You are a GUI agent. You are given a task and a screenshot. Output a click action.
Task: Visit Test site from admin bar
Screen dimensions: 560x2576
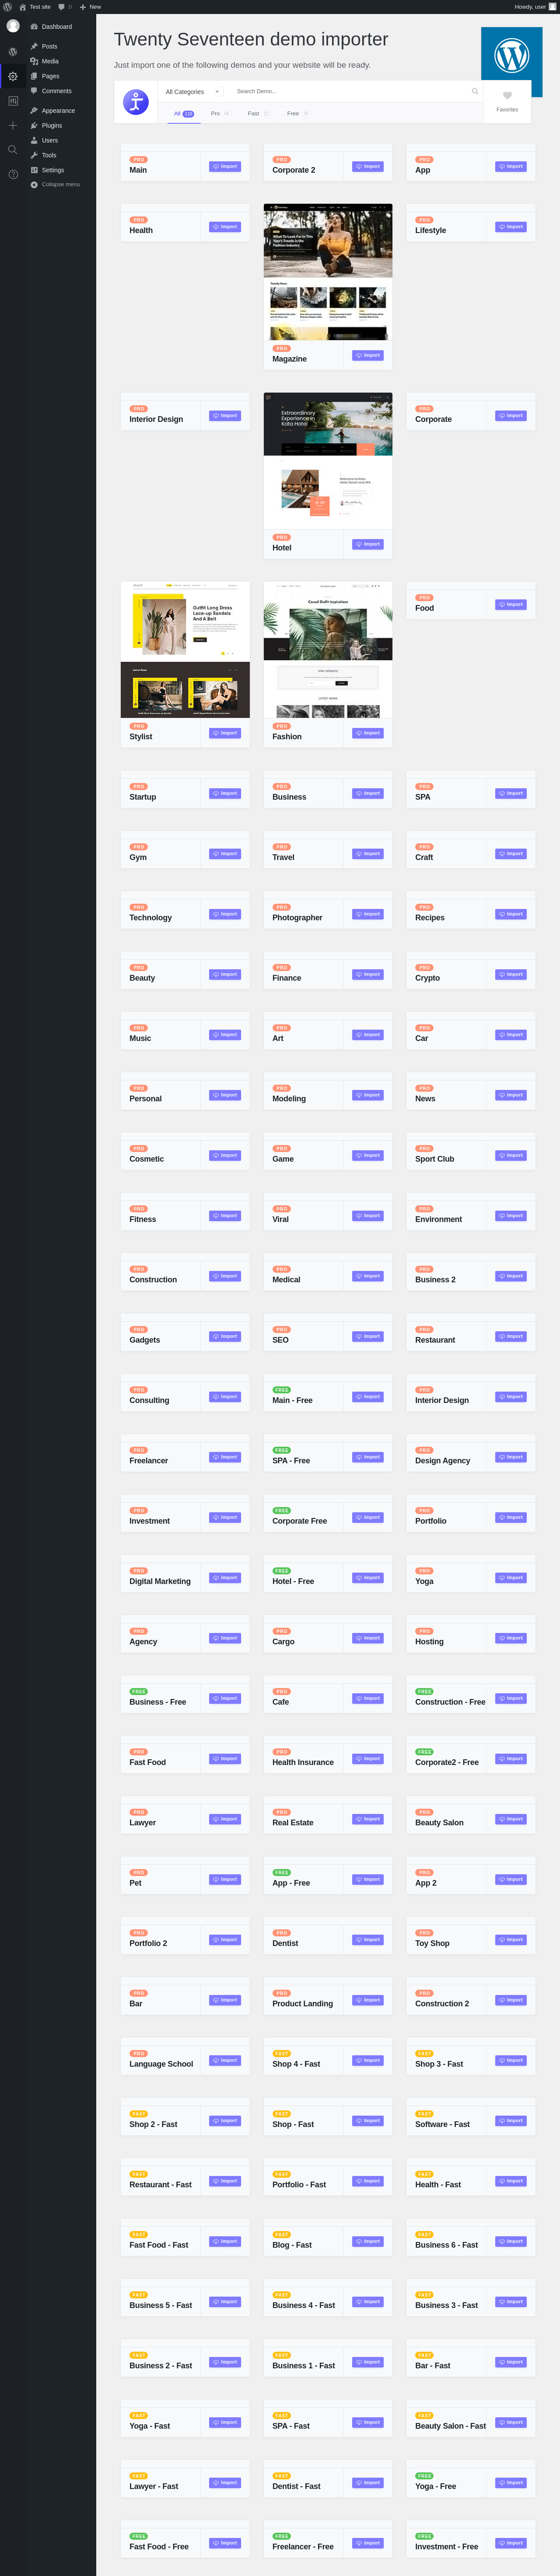(x=35, y=6)
